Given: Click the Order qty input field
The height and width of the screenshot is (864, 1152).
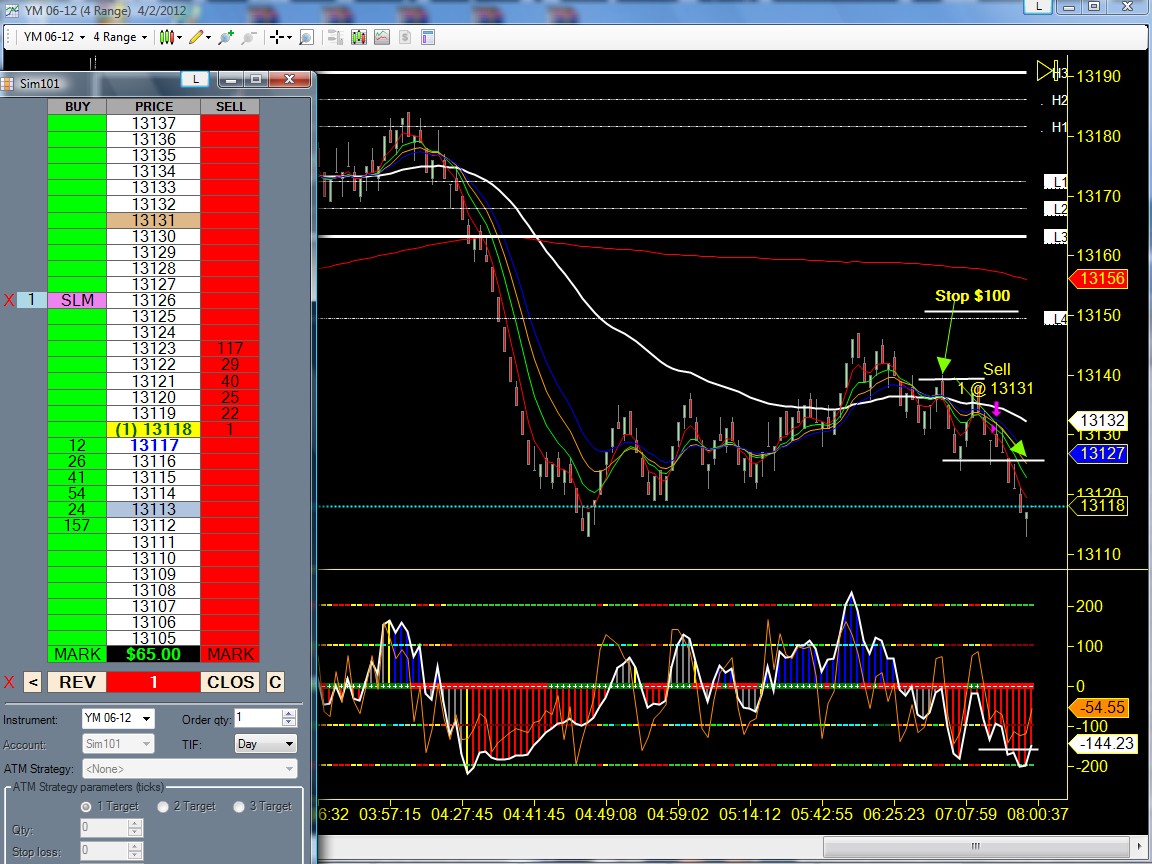Looking at the screenshot, I should [258, 719].
